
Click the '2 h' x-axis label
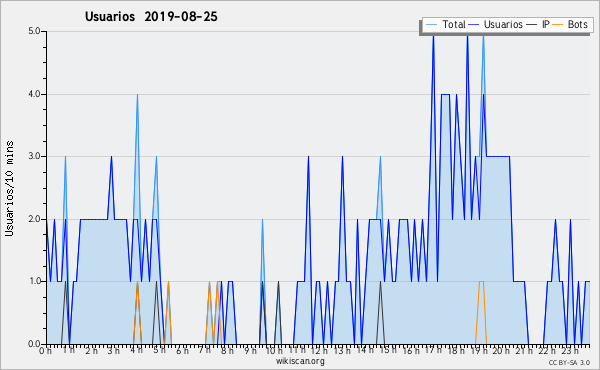tap(91, 351)
